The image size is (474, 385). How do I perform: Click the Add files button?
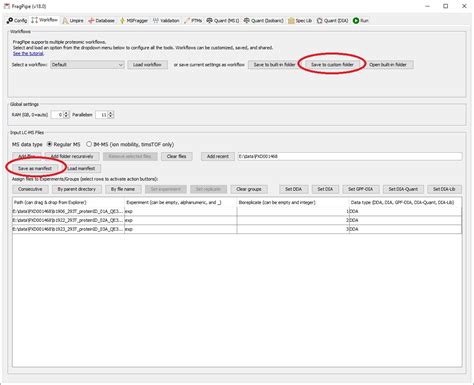[x=27, y=156]
